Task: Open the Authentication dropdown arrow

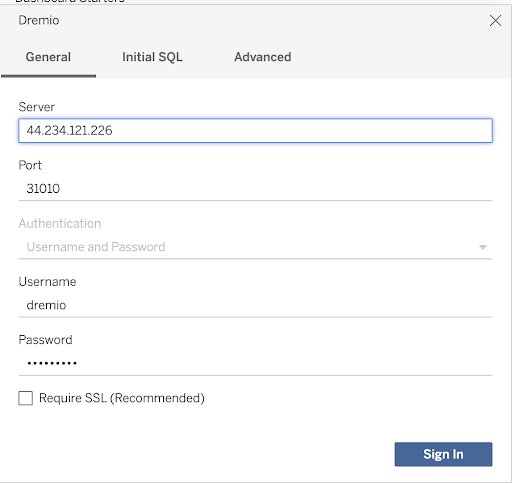Action: click(483, 247)
